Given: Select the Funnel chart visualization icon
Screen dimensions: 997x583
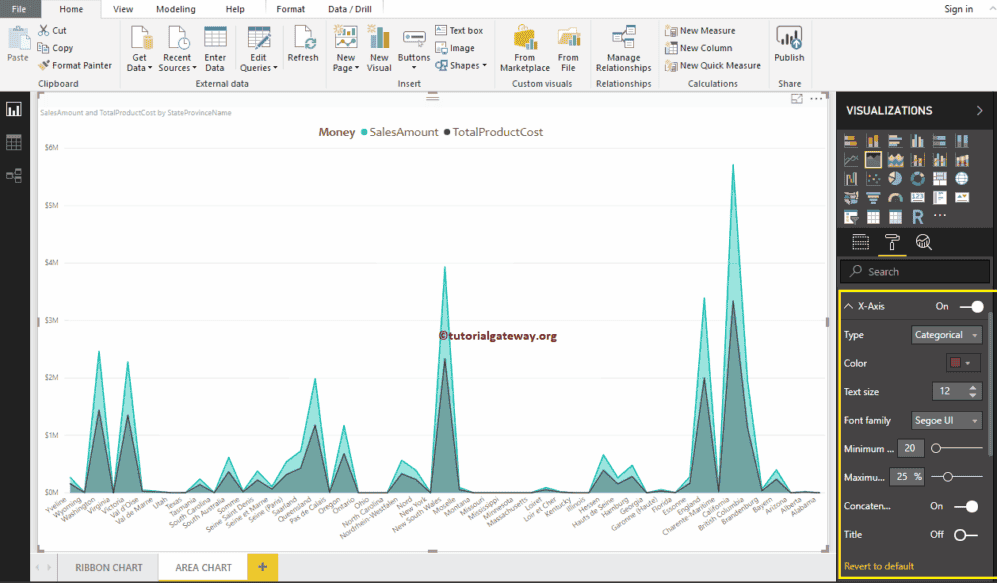Looking at the screenshot, I should click(873, 197).
